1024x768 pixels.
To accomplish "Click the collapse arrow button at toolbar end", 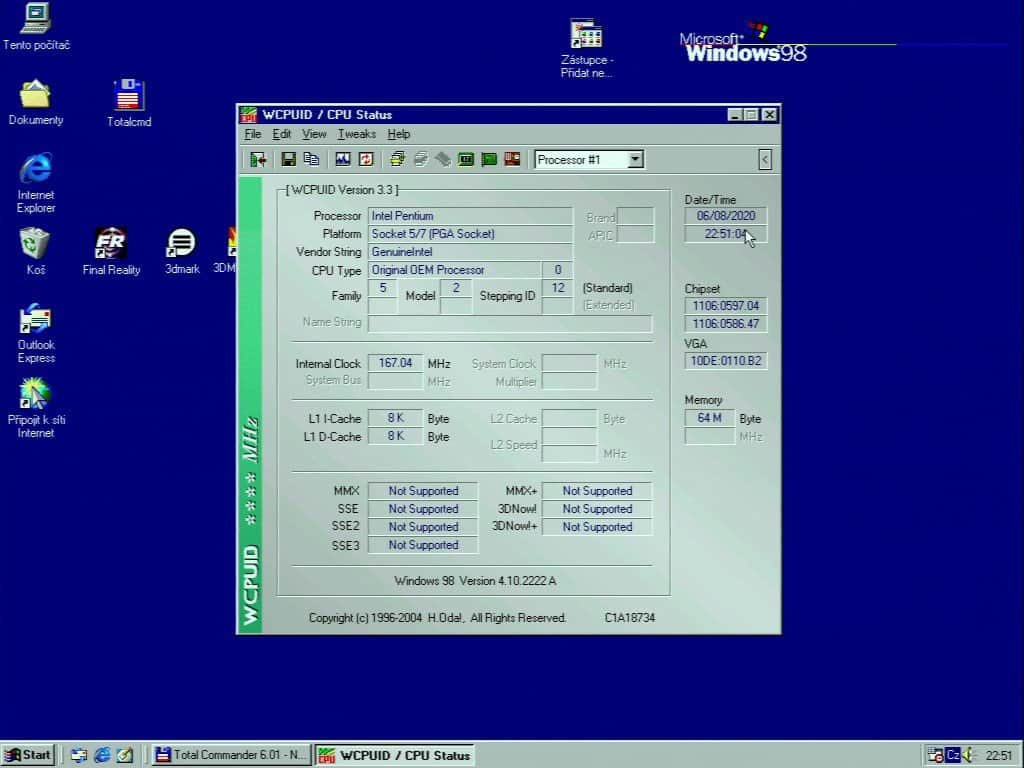I will [765, 159].
